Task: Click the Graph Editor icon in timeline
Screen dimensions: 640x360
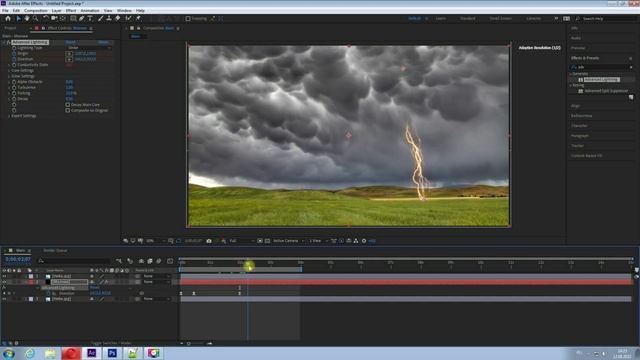Action: [170, 261]
